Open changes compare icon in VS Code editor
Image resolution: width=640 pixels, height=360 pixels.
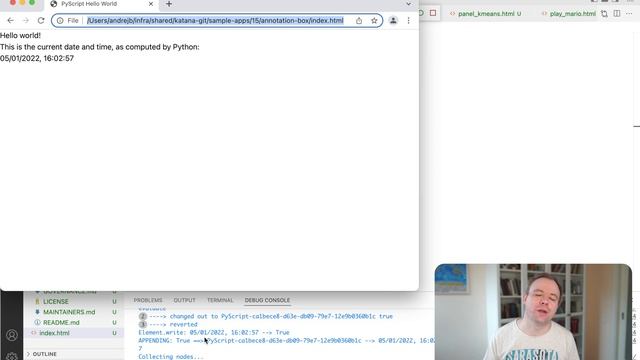click(604, 13)
